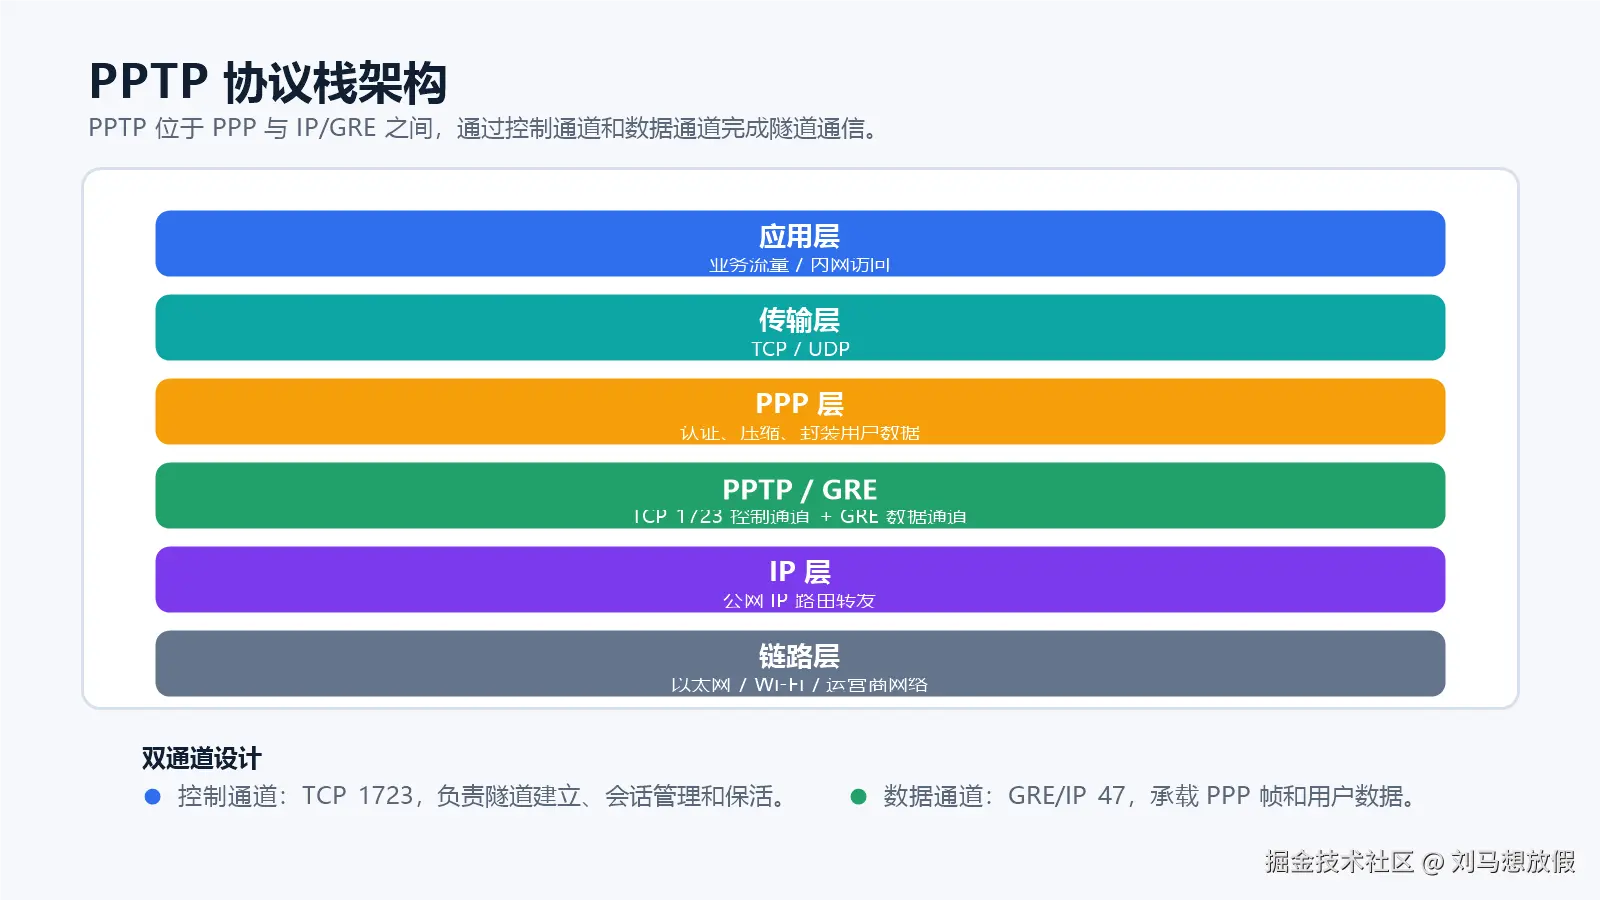1600x900 pixels.
Task: Select the orange PPP 层 layer bar
Action: point(800,411)
